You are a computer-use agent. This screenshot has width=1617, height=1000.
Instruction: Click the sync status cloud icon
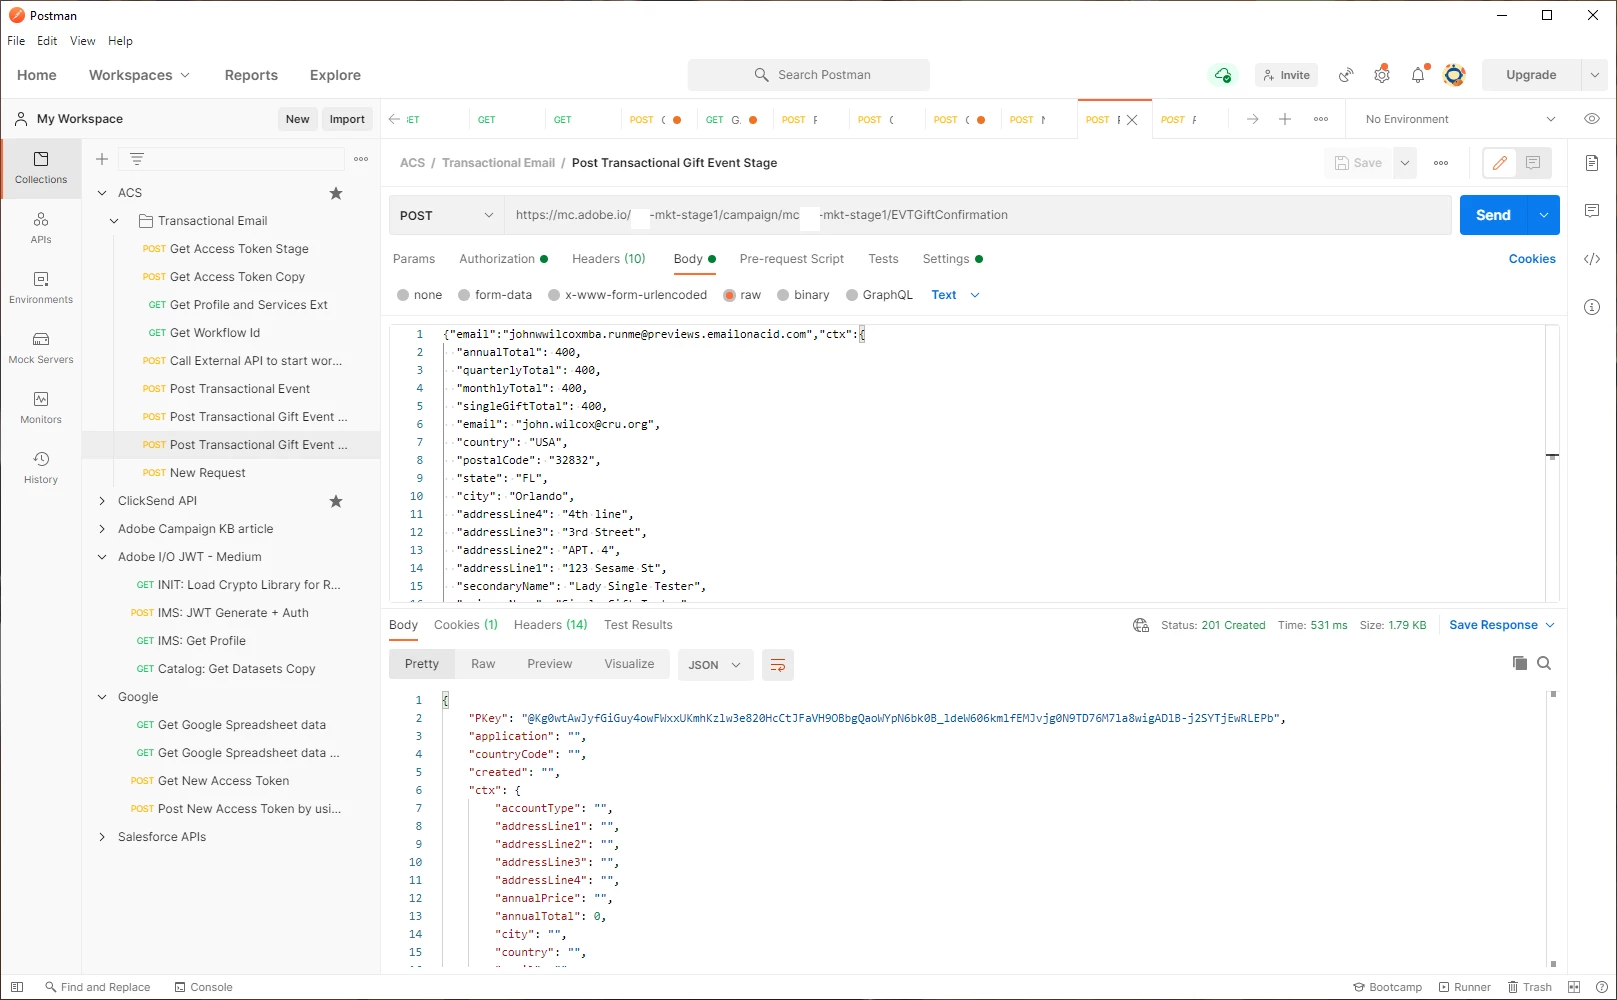[x=1222, y=75]
